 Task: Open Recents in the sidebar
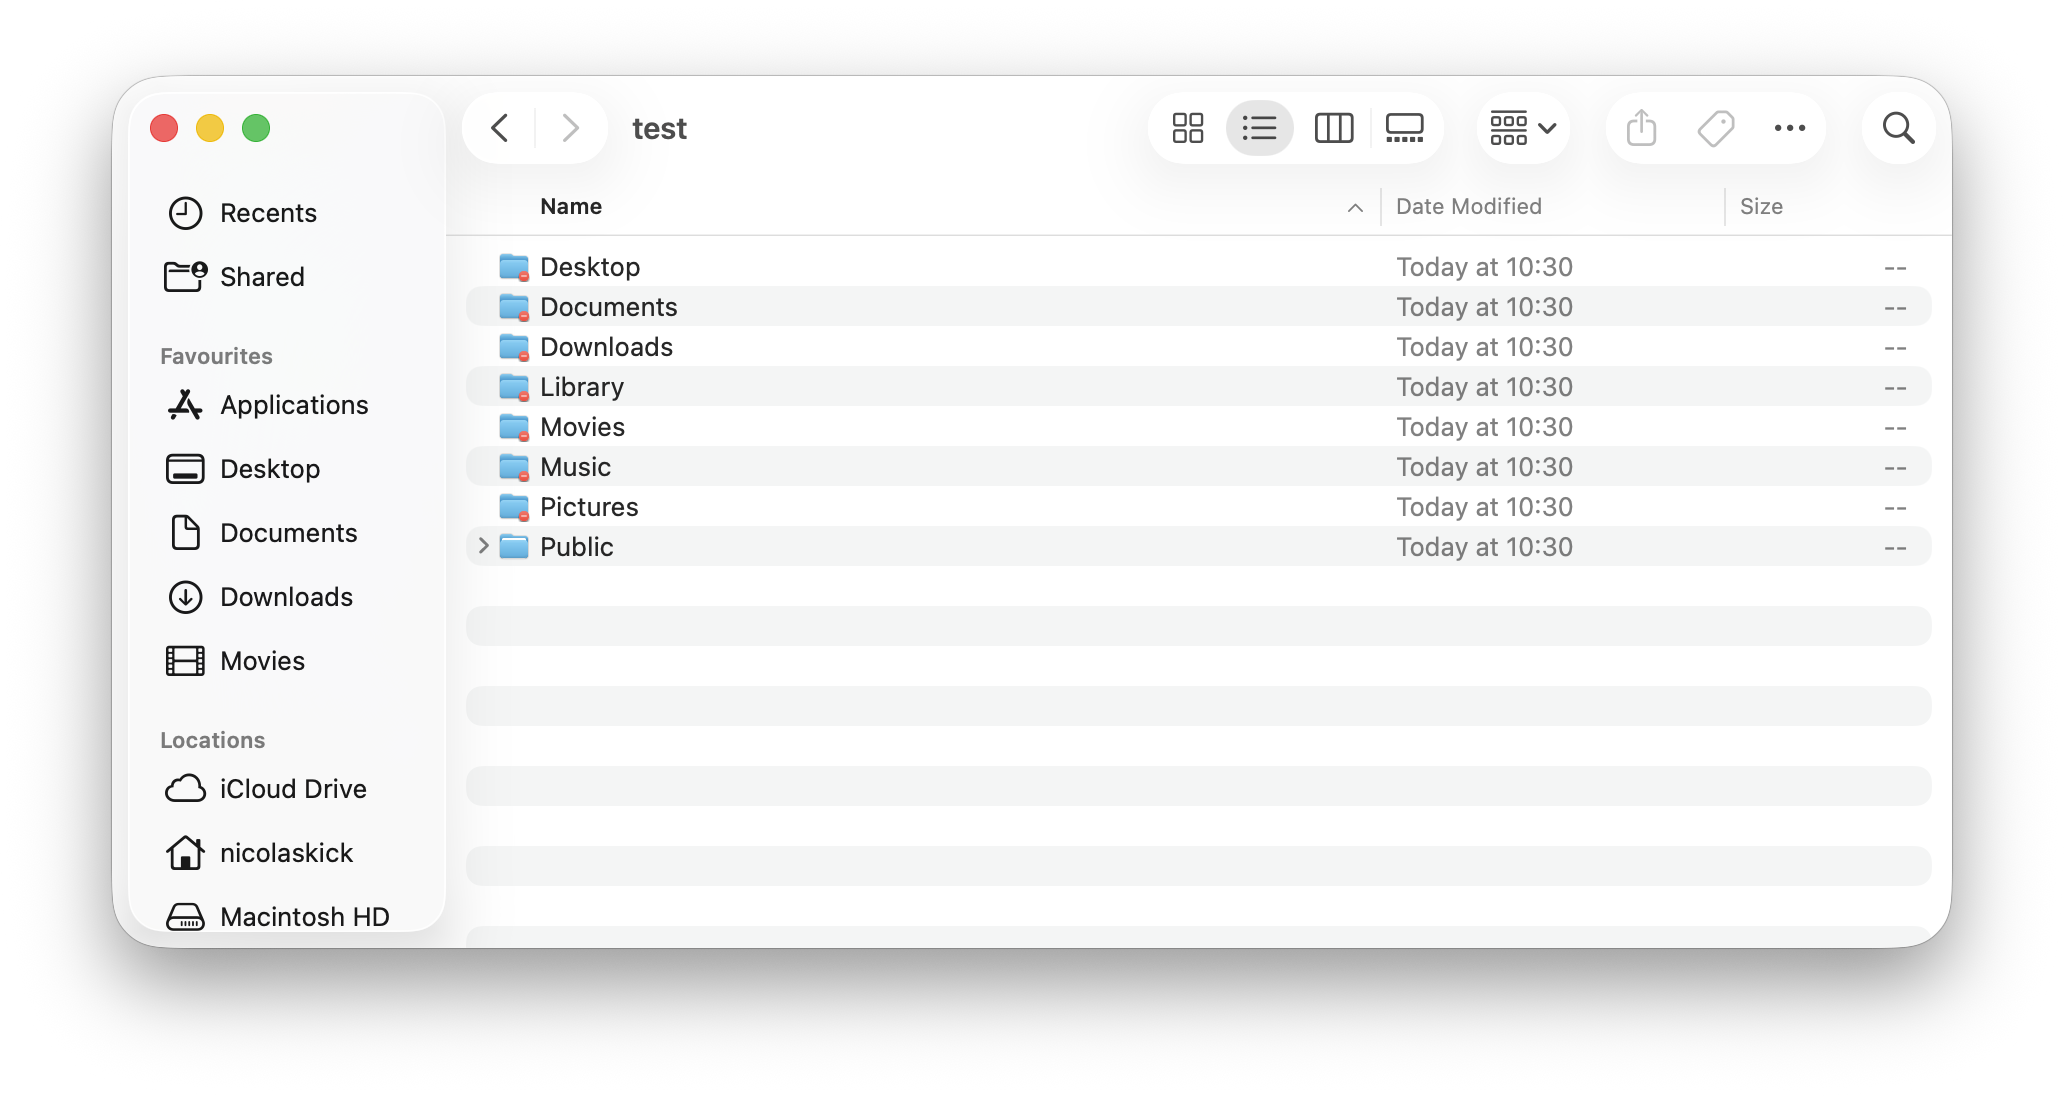267,213
